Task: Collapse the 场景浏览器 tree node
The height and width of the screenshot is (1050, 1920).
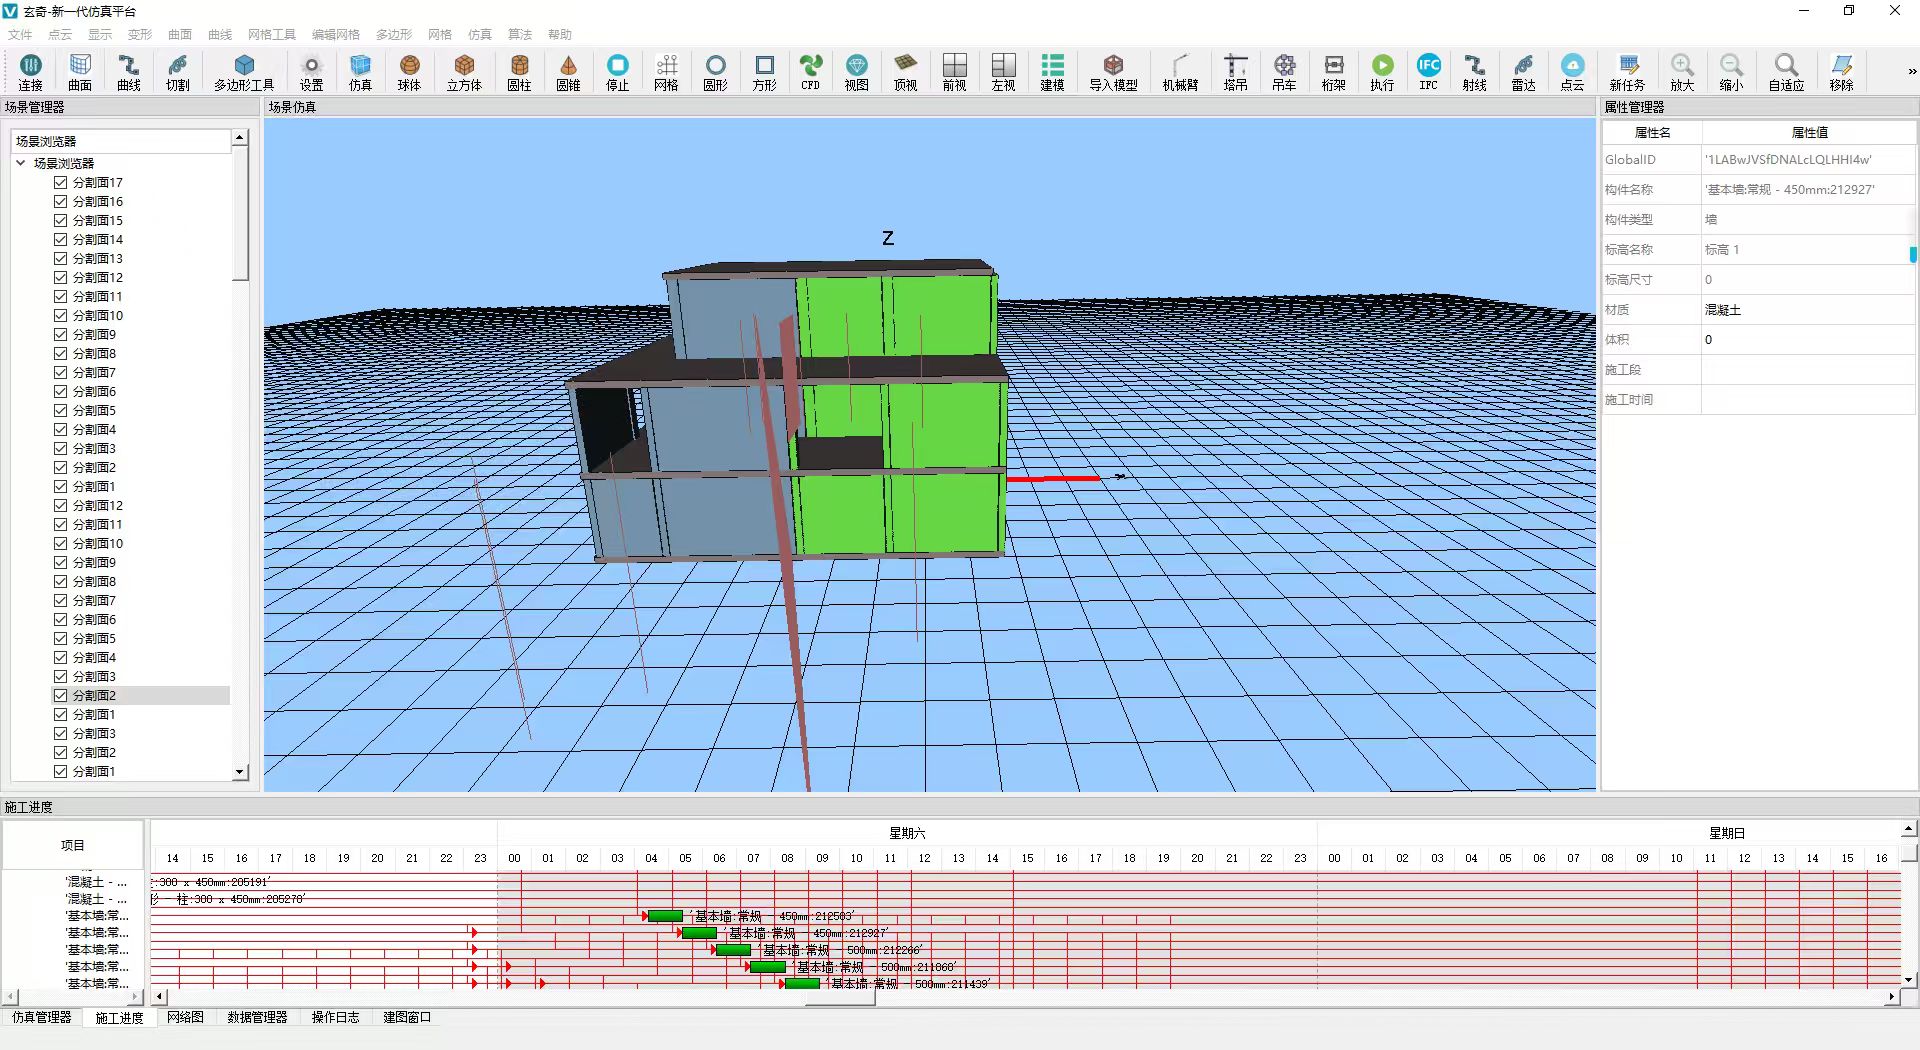Action: pos(21,163)
